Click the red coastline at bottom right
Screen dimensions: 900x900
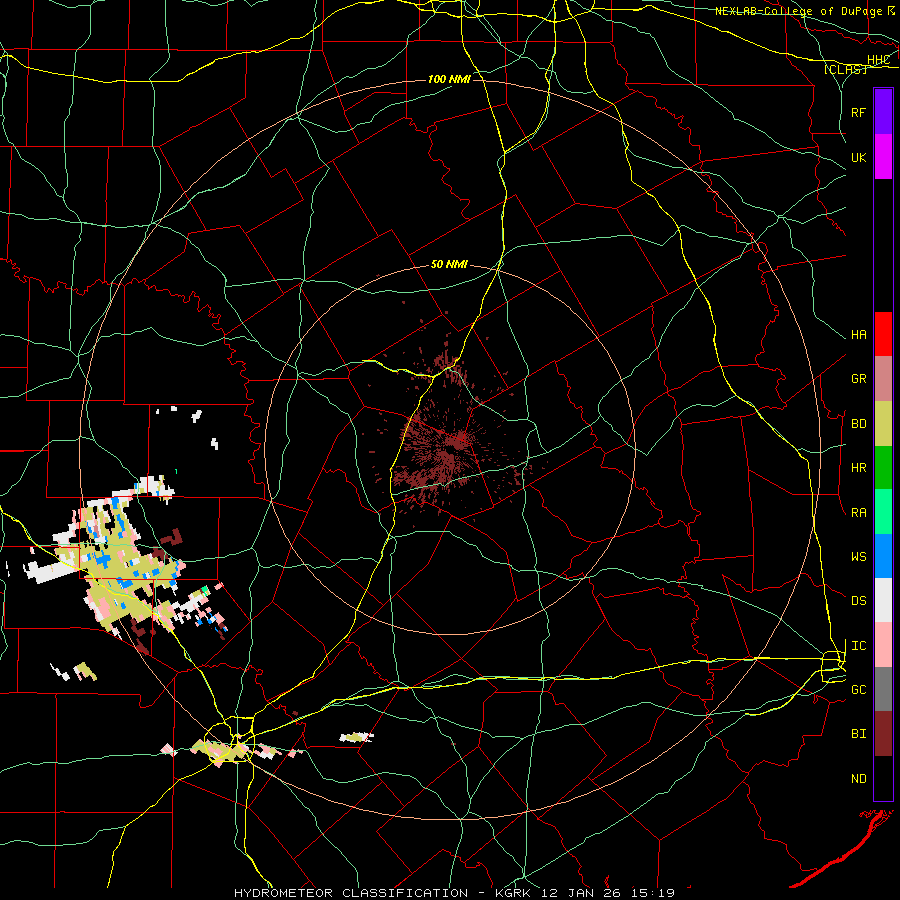[842, 849]
